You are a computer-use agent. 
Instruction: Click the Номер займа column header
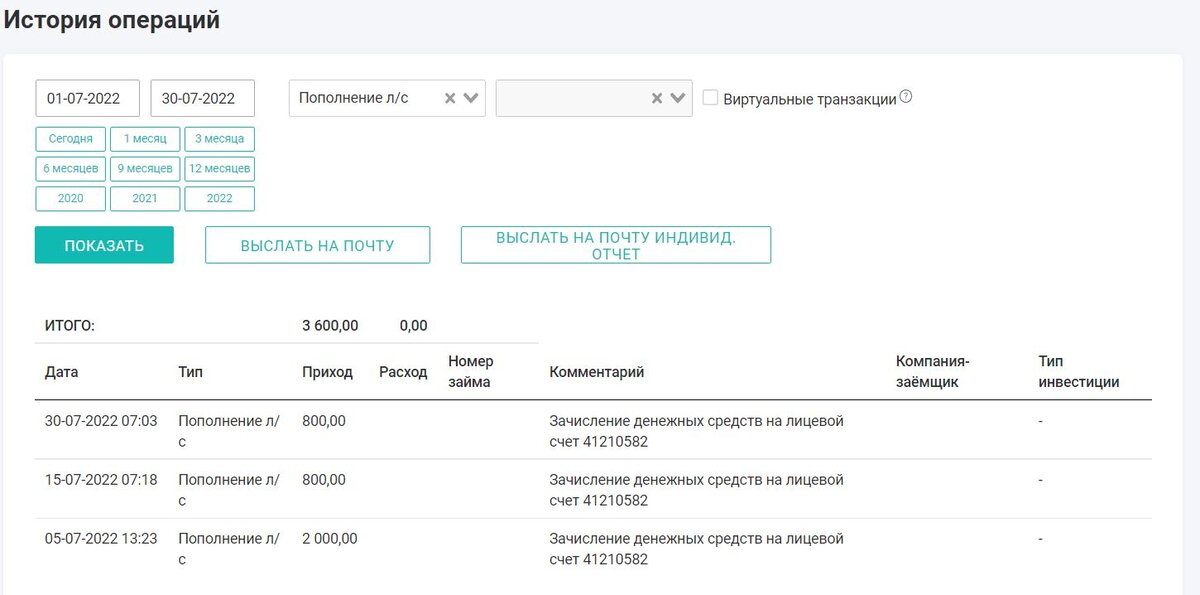pos(471,371)
